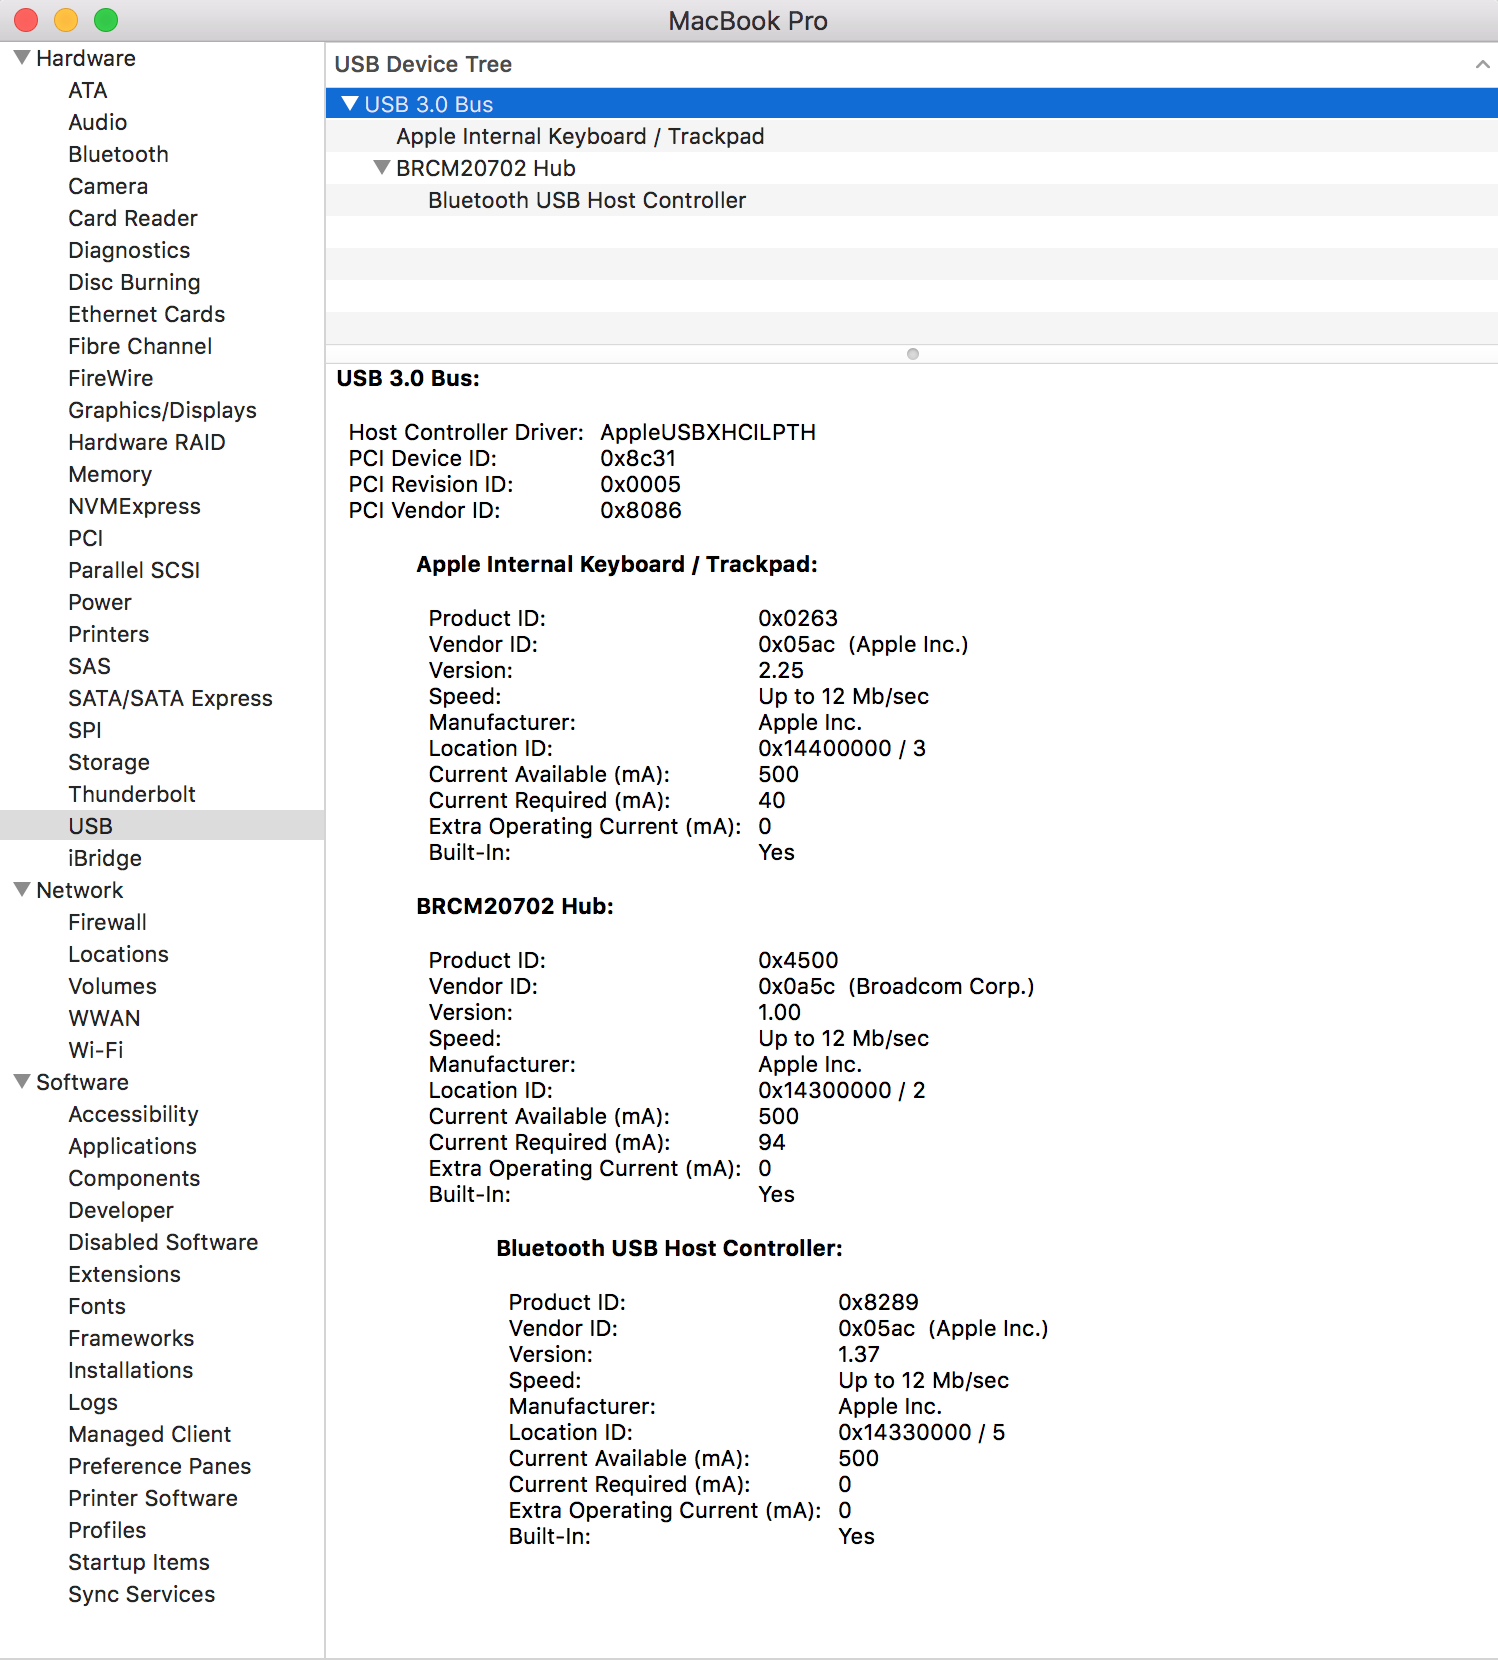Open the Extensions software category
This screenshot has height=1660, width=1498.
point(124,1274)
